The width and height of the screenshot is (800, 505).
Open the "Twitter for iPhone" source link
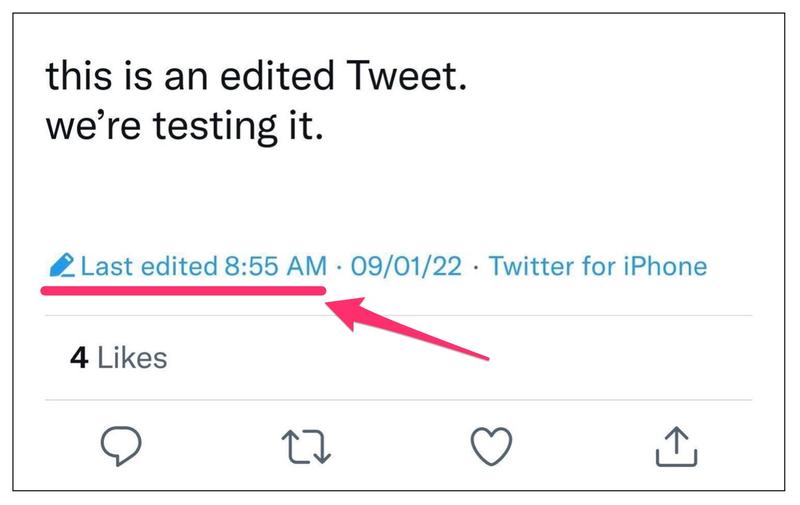[597, 266]
